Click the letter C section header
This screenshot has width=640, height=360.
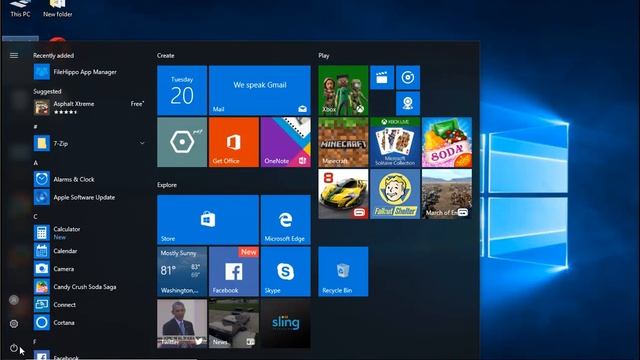coord(36,216)
